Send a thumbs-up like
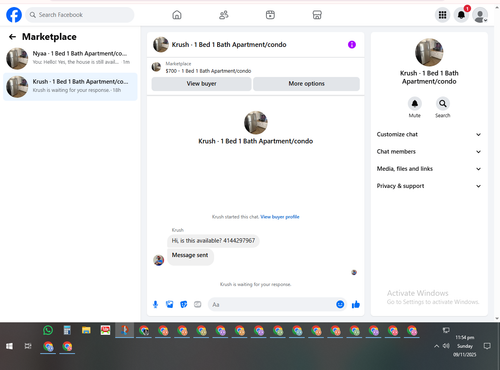 click(356, 304)
